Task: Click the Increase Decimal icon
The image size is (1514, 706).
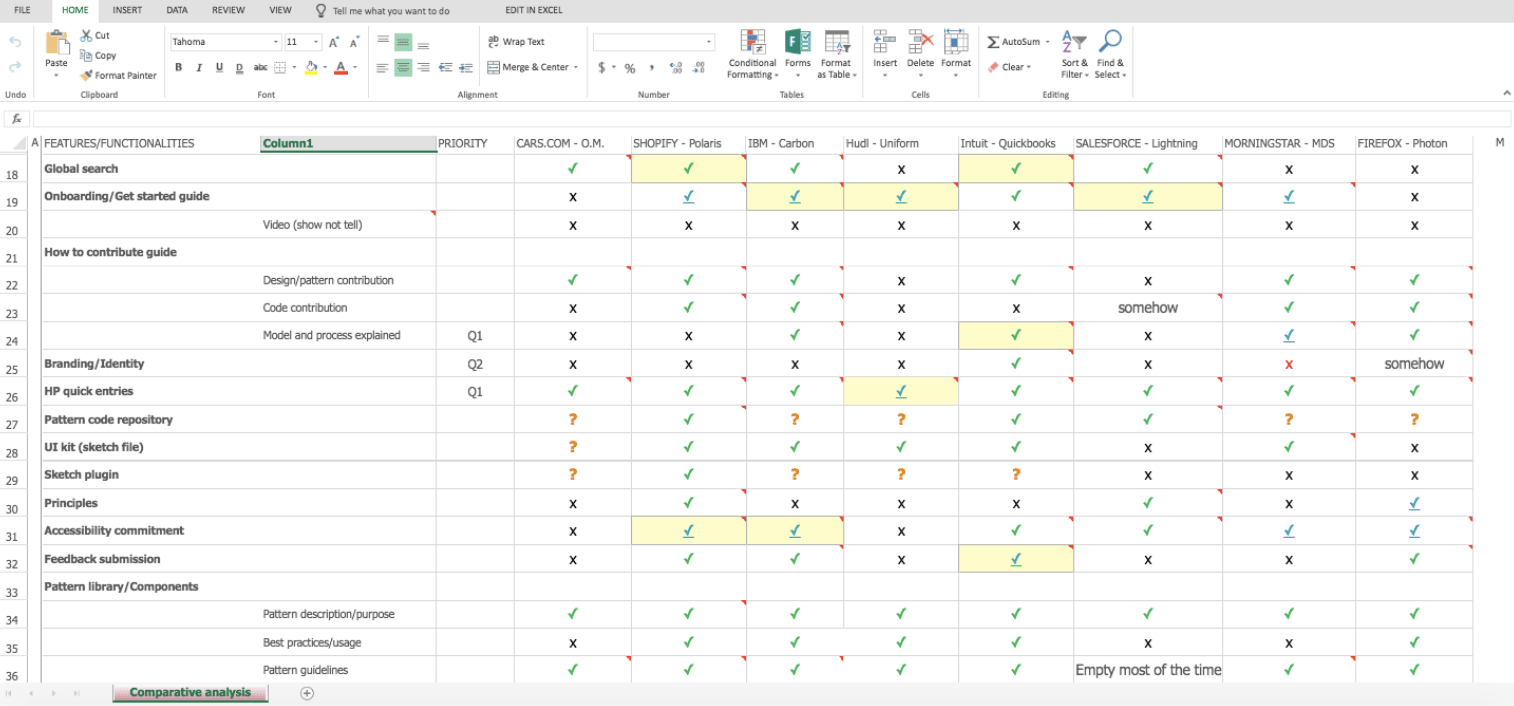Action: [675, 67]
